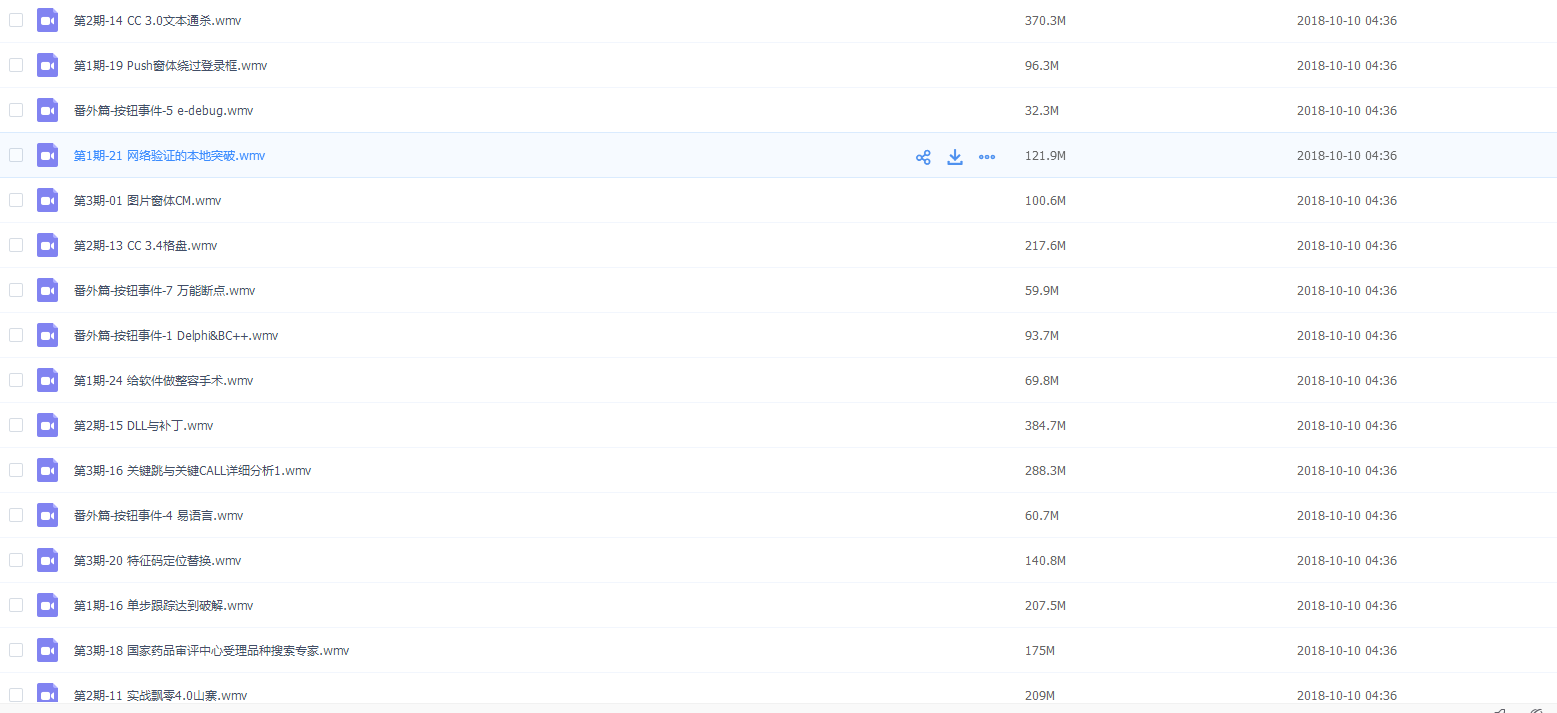Select the checkbox for CC 3.4格盘.wmv
The image size is (1557, 713).
(16, 245)
